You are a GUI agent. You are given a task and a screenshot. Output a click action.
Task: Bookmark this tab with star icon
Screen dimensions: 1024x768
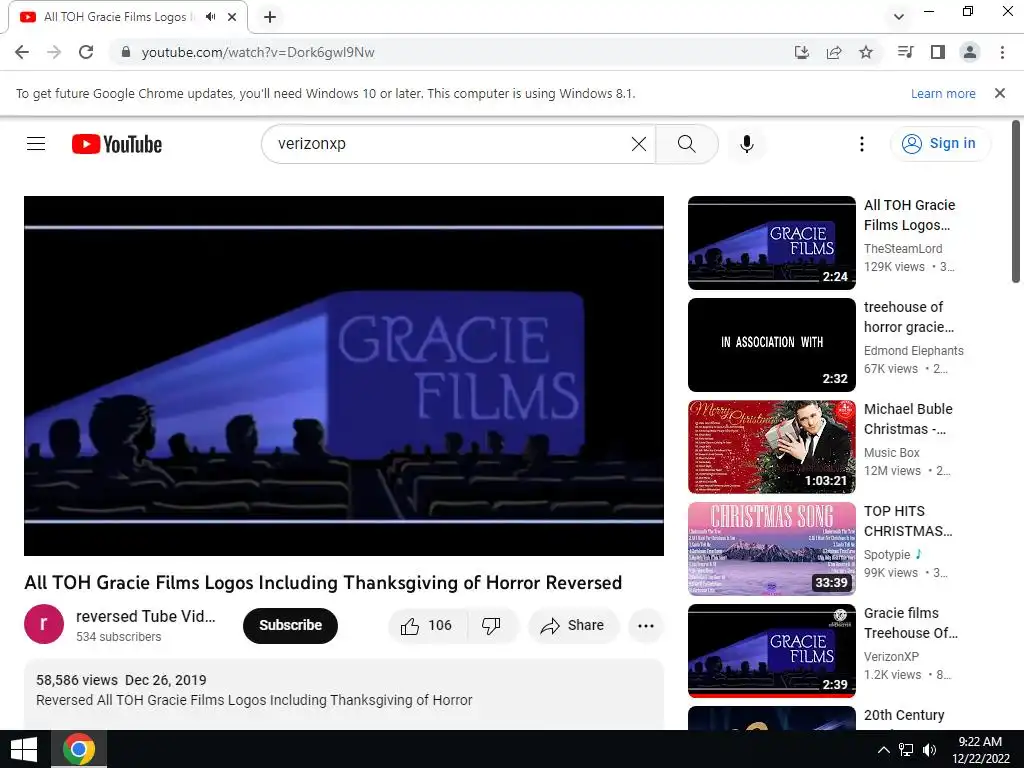tap(866, 52)
